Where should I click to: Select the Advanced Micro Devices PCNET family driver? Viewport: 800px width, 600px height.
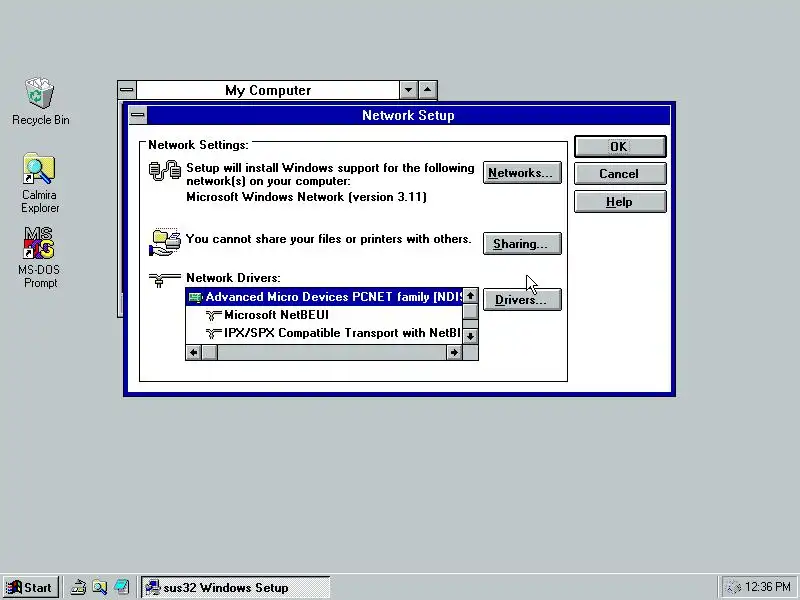click(x=324, y=297)
